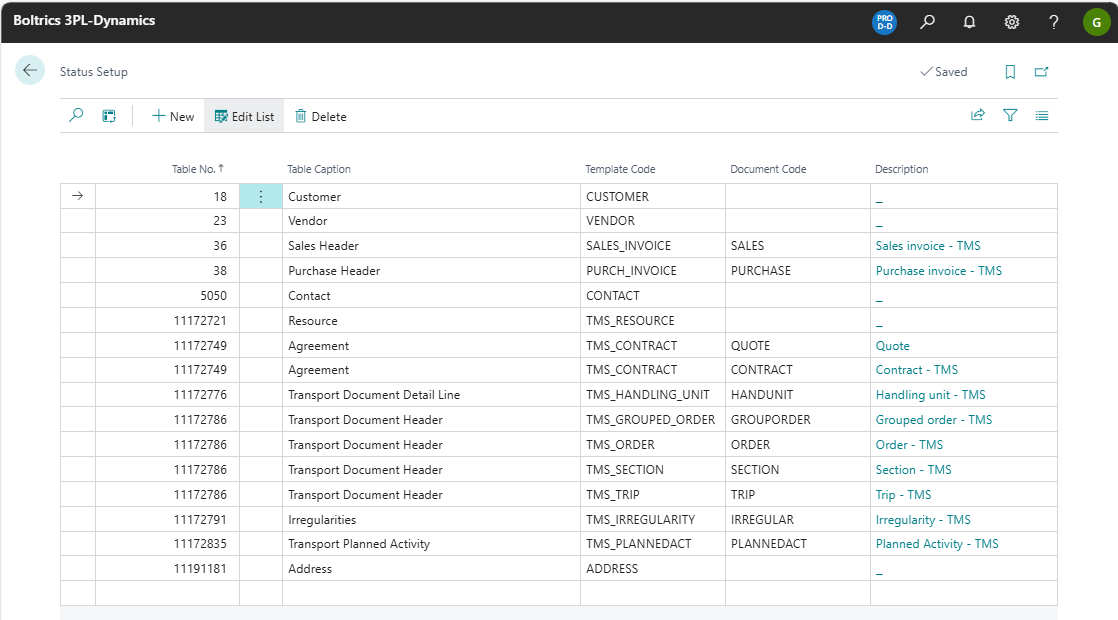Open the help question mark

tap(1054, 21)
